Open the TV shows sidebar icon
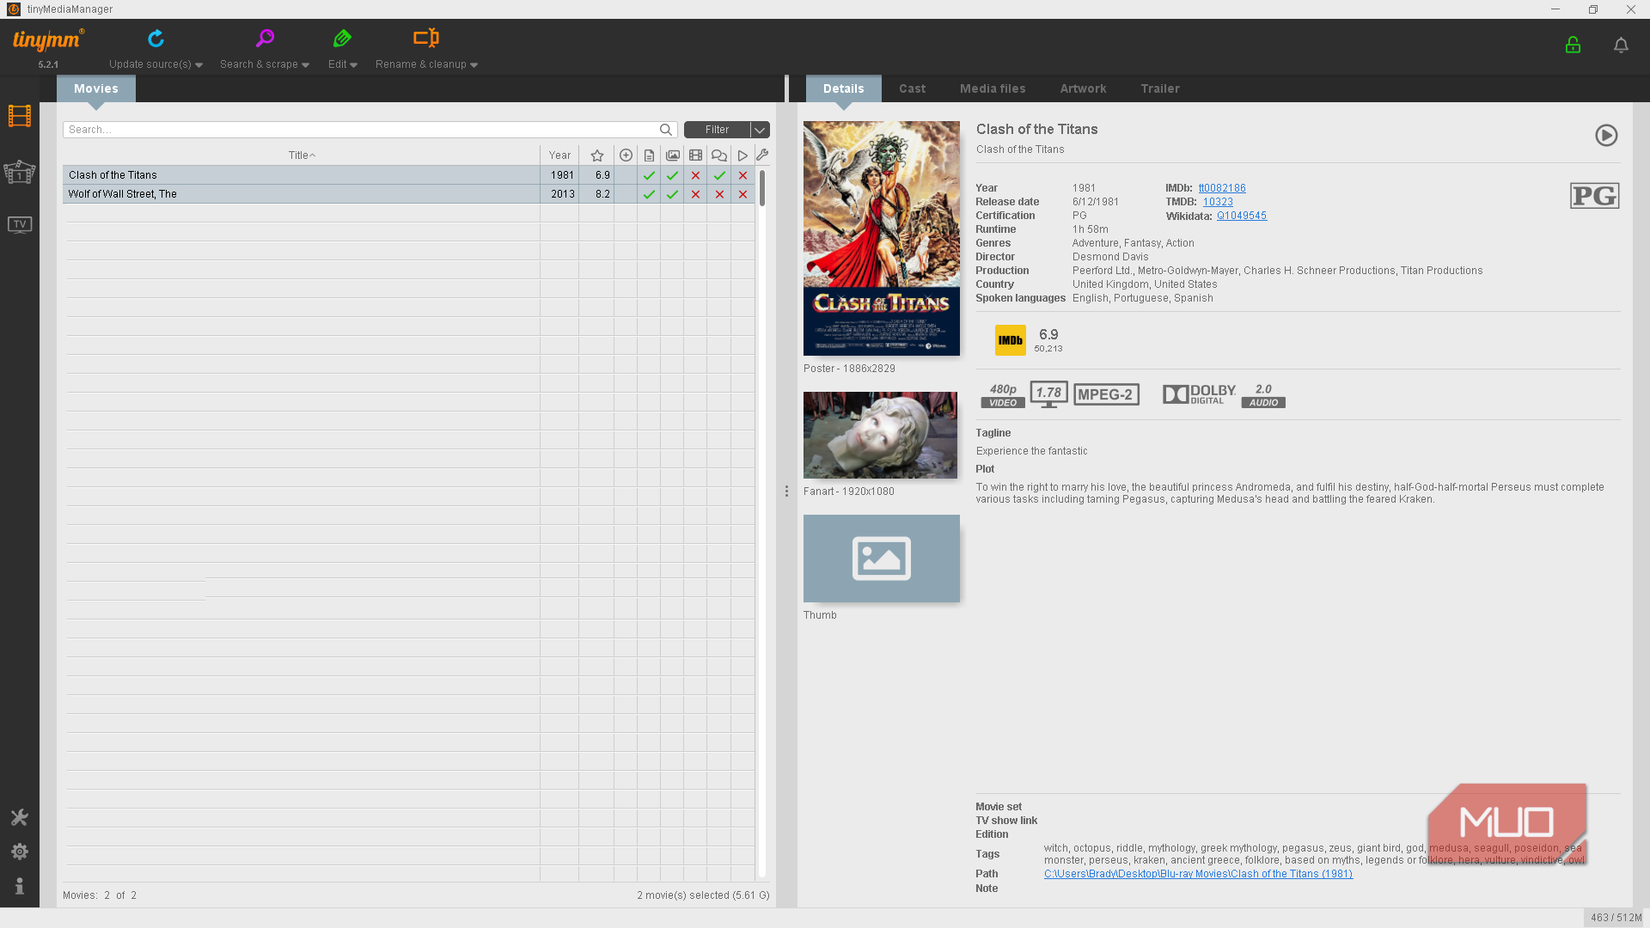This screenshot has width=1650, height=928. pos(19,224)
